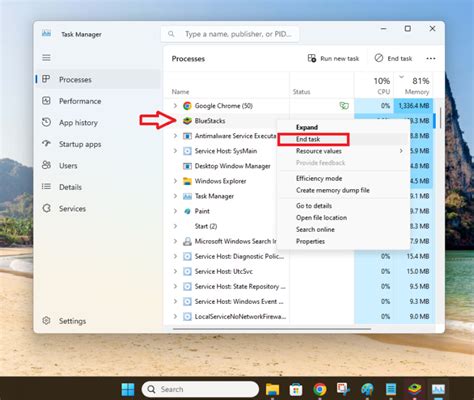Image resolution: width=474 pixels, height=400 pixels.
Task: Click End task in the top toolbar
Action: (393, 59)
